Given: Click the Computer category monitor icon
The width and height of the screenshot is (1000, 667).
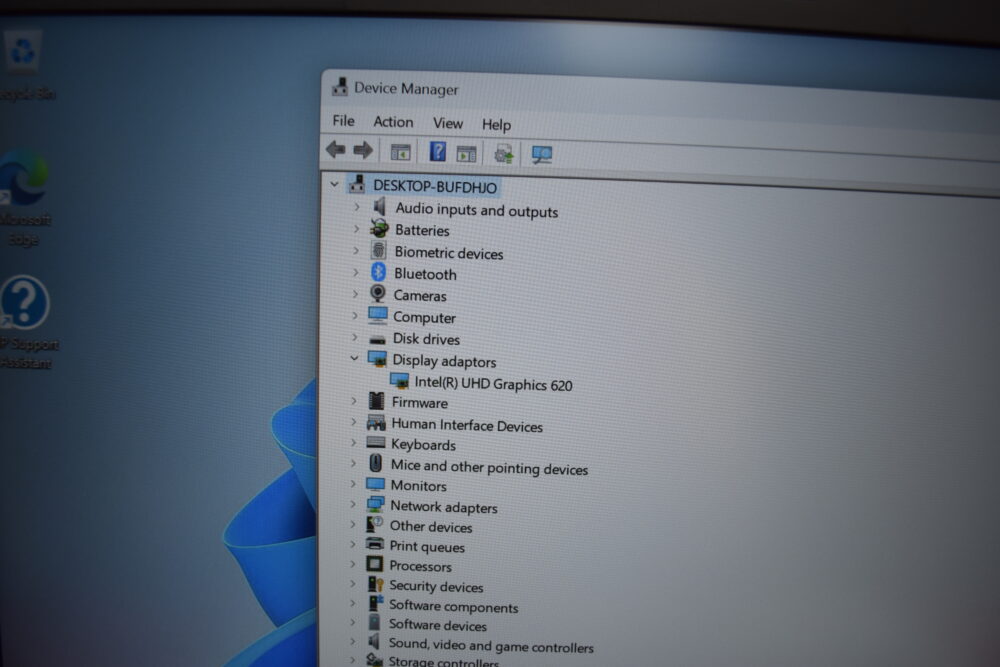Looking at the screenshot, I should pos(378,315).
